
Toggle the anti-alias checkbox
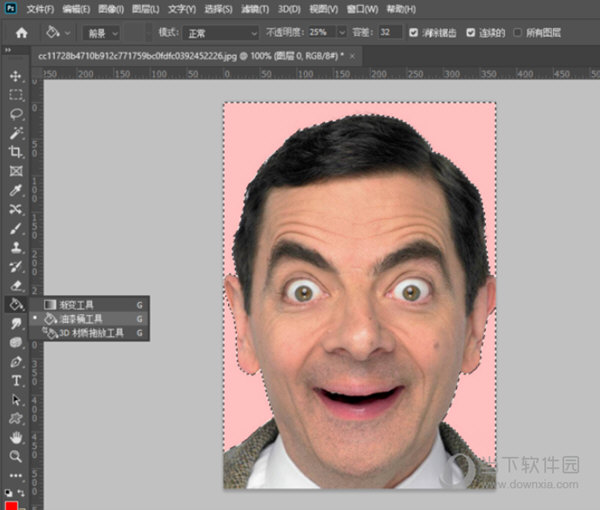[x=413, y=33]
